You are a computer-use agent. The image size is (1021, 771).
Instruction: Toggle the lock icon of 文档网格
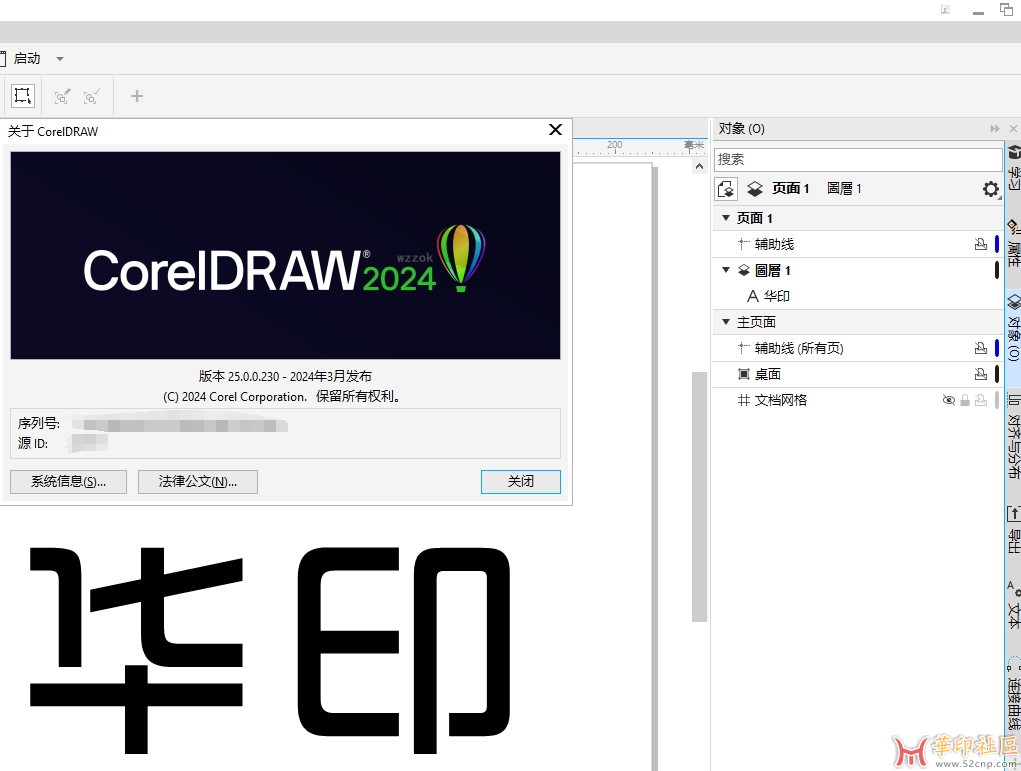(965, 400)
